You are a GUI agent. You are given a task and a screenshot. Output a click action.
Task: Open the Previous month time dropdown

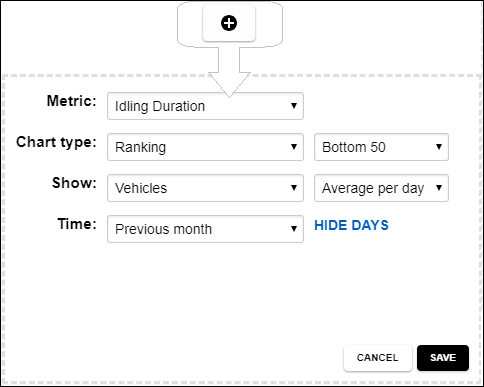[x=205, y=229]
